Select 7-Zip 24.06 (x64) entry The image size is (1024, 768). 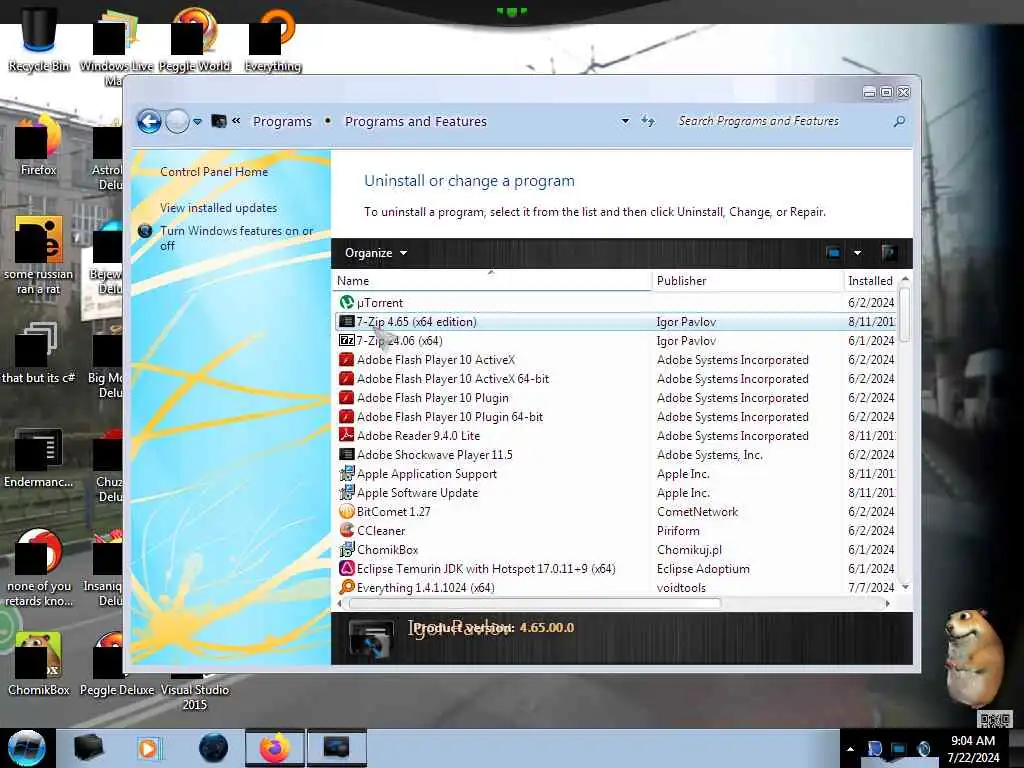(615, 341)
